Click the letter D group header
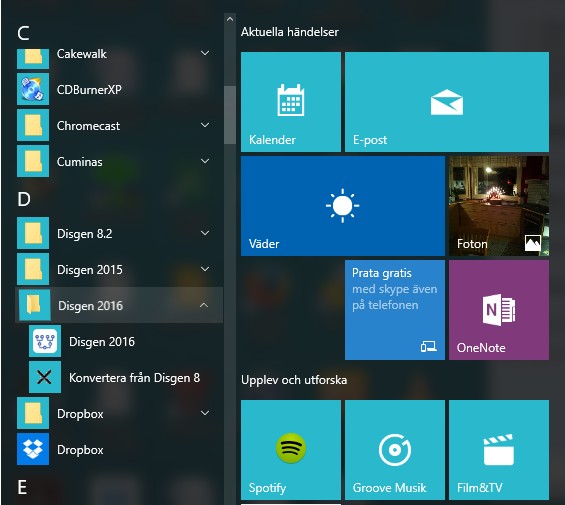 coord(24,199)
